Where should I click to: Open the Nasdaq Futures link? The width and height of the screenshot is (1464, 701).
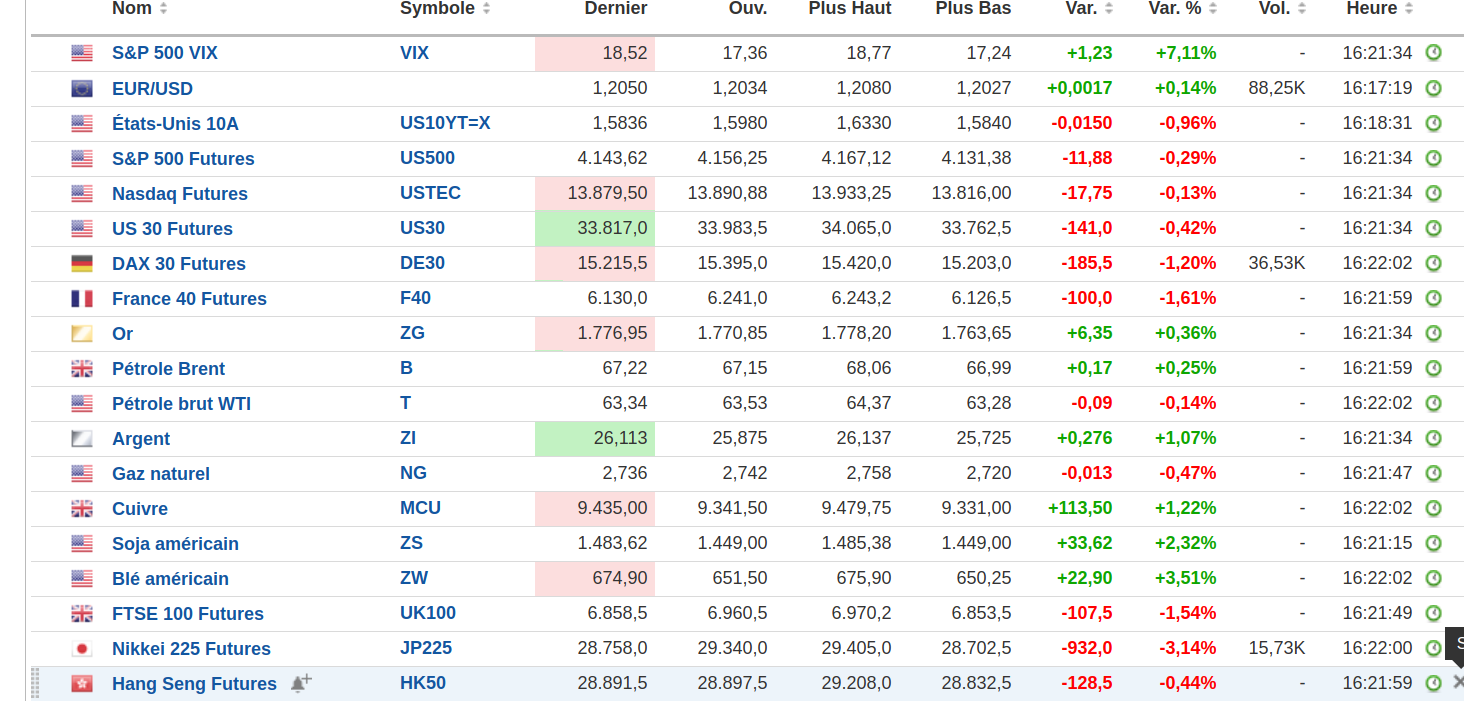pyautogui.click(x=180, y=194)
